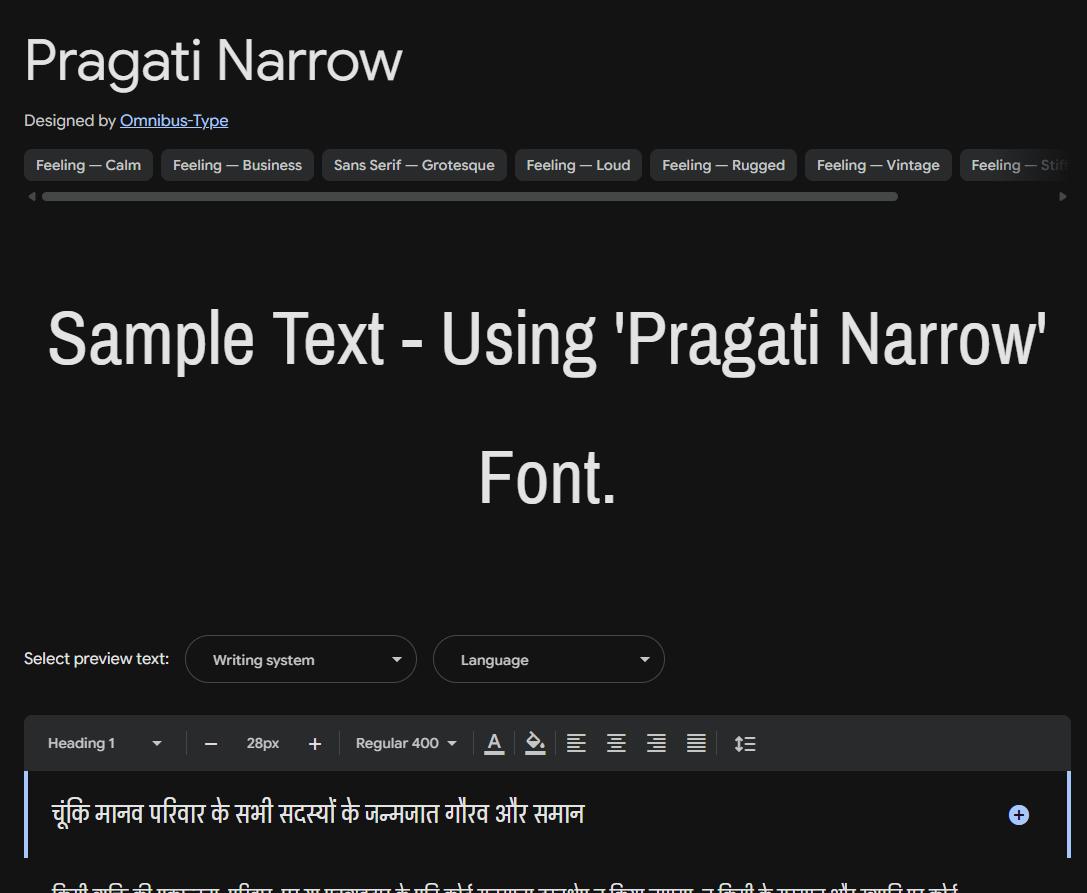This screenshot has height=893, width=1087.
Task: Align text right
Action: click(x=656, y=743)
